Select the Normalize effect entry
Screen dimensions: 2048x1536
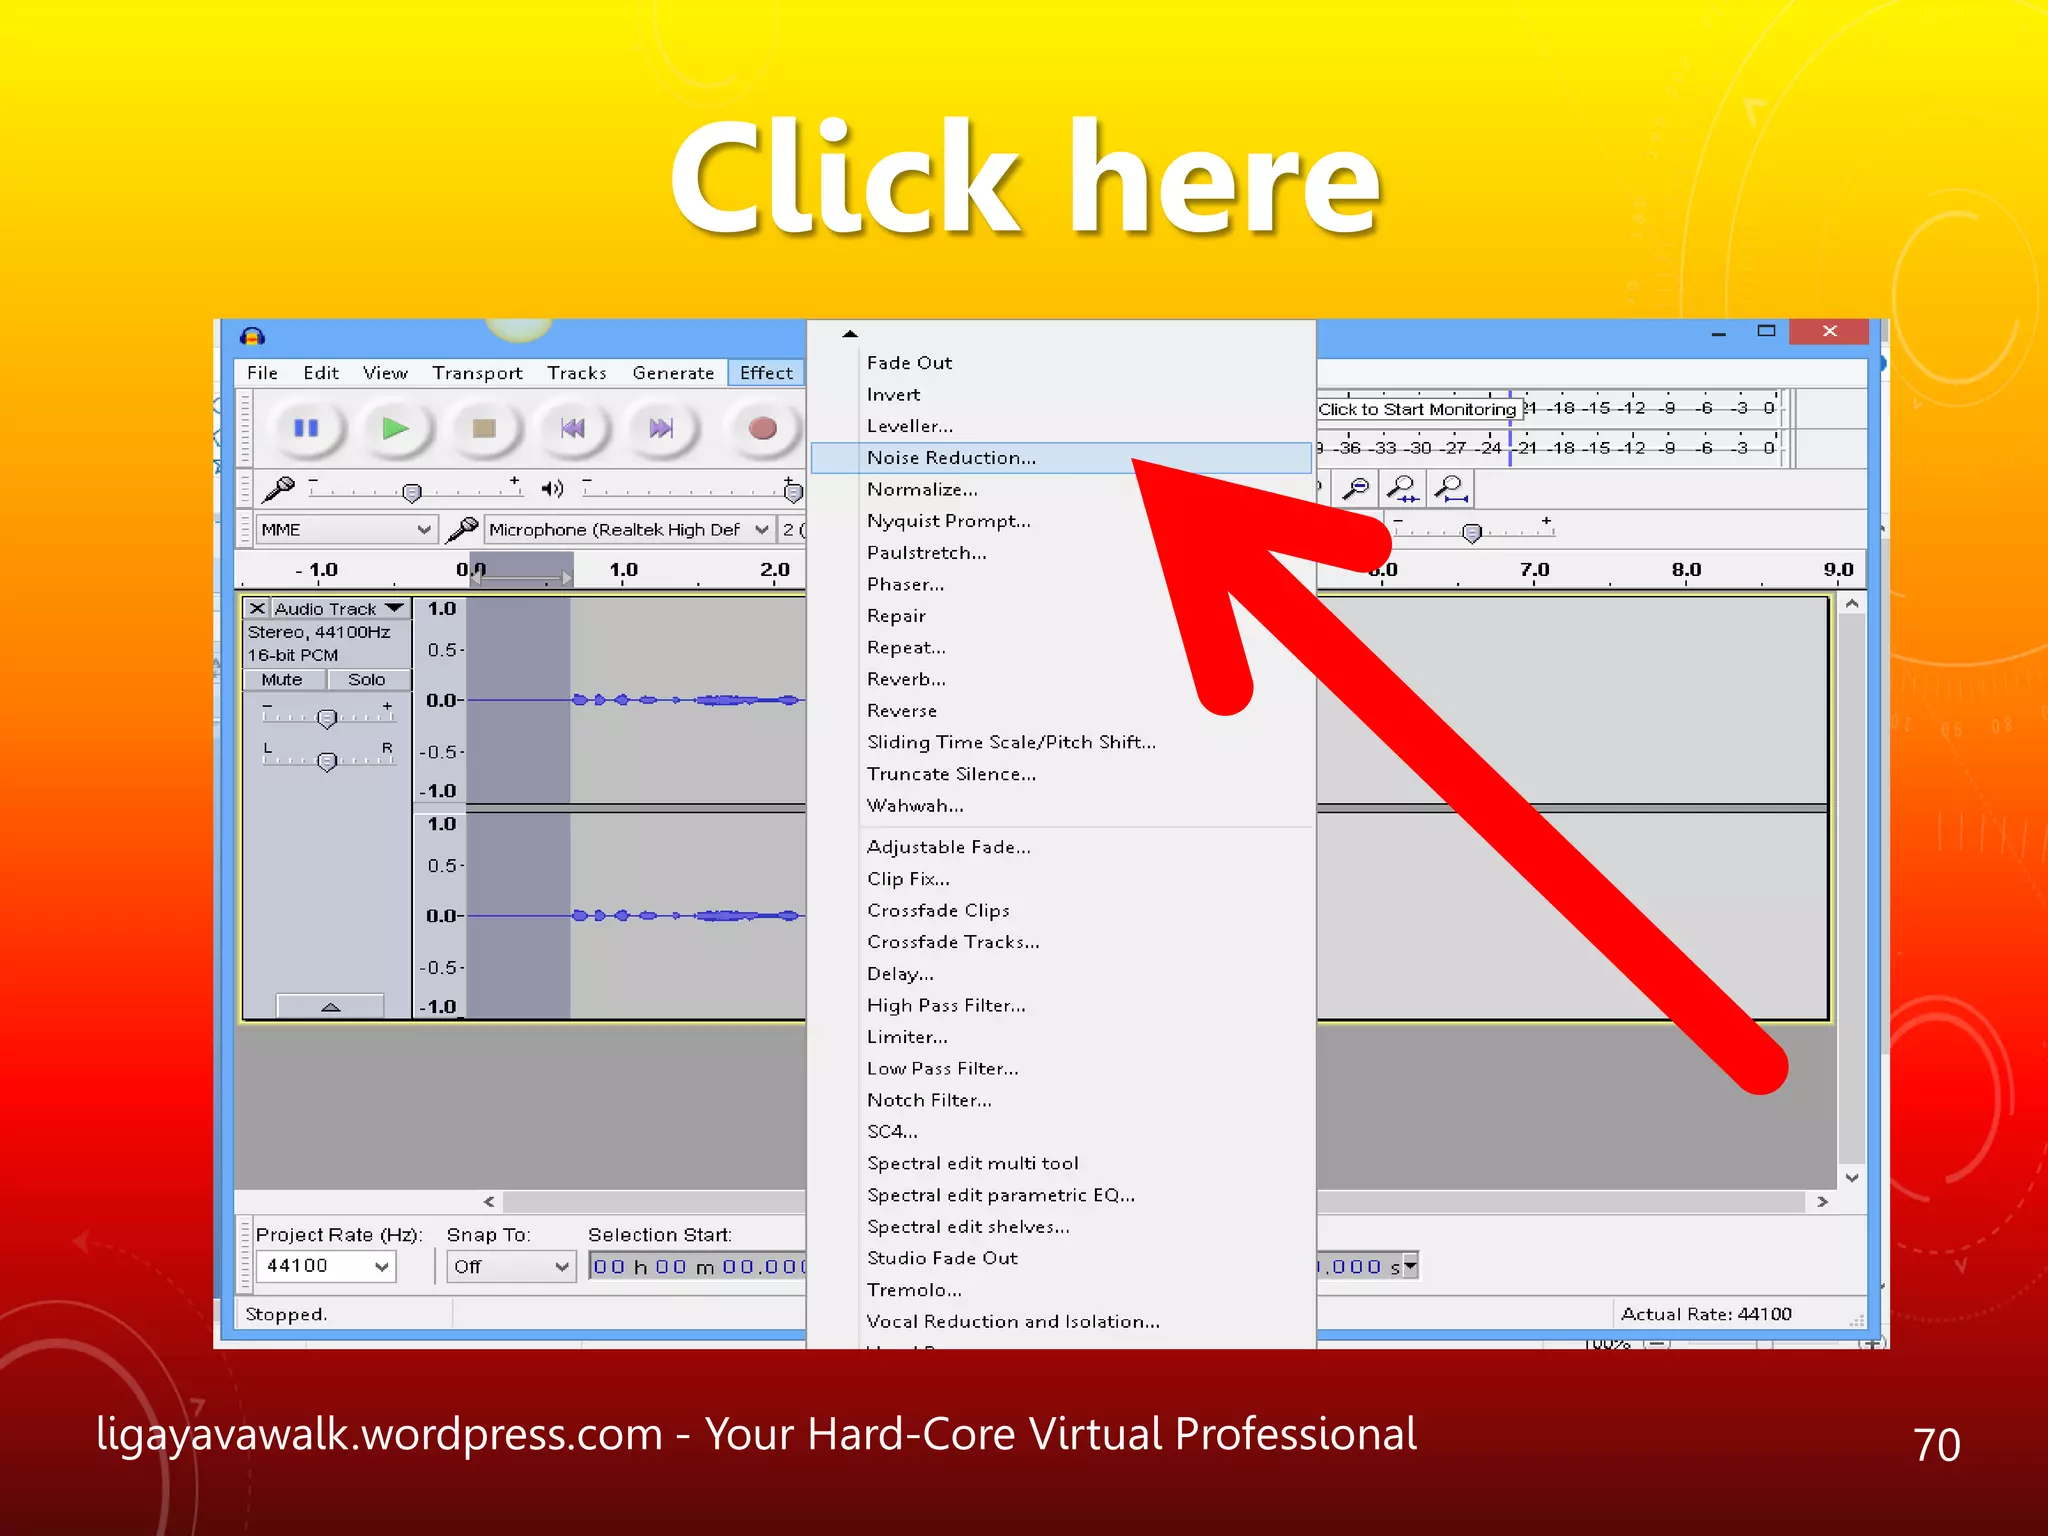(922, 490)
